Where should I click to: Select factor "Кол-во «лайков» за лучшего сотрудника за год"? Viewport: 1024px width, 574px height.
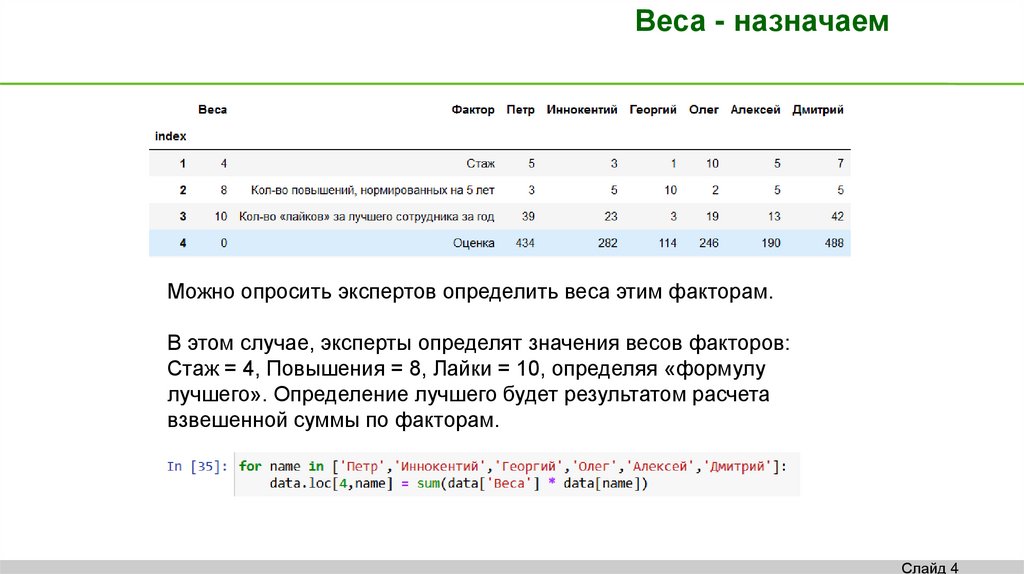click(x=366, y=216)
